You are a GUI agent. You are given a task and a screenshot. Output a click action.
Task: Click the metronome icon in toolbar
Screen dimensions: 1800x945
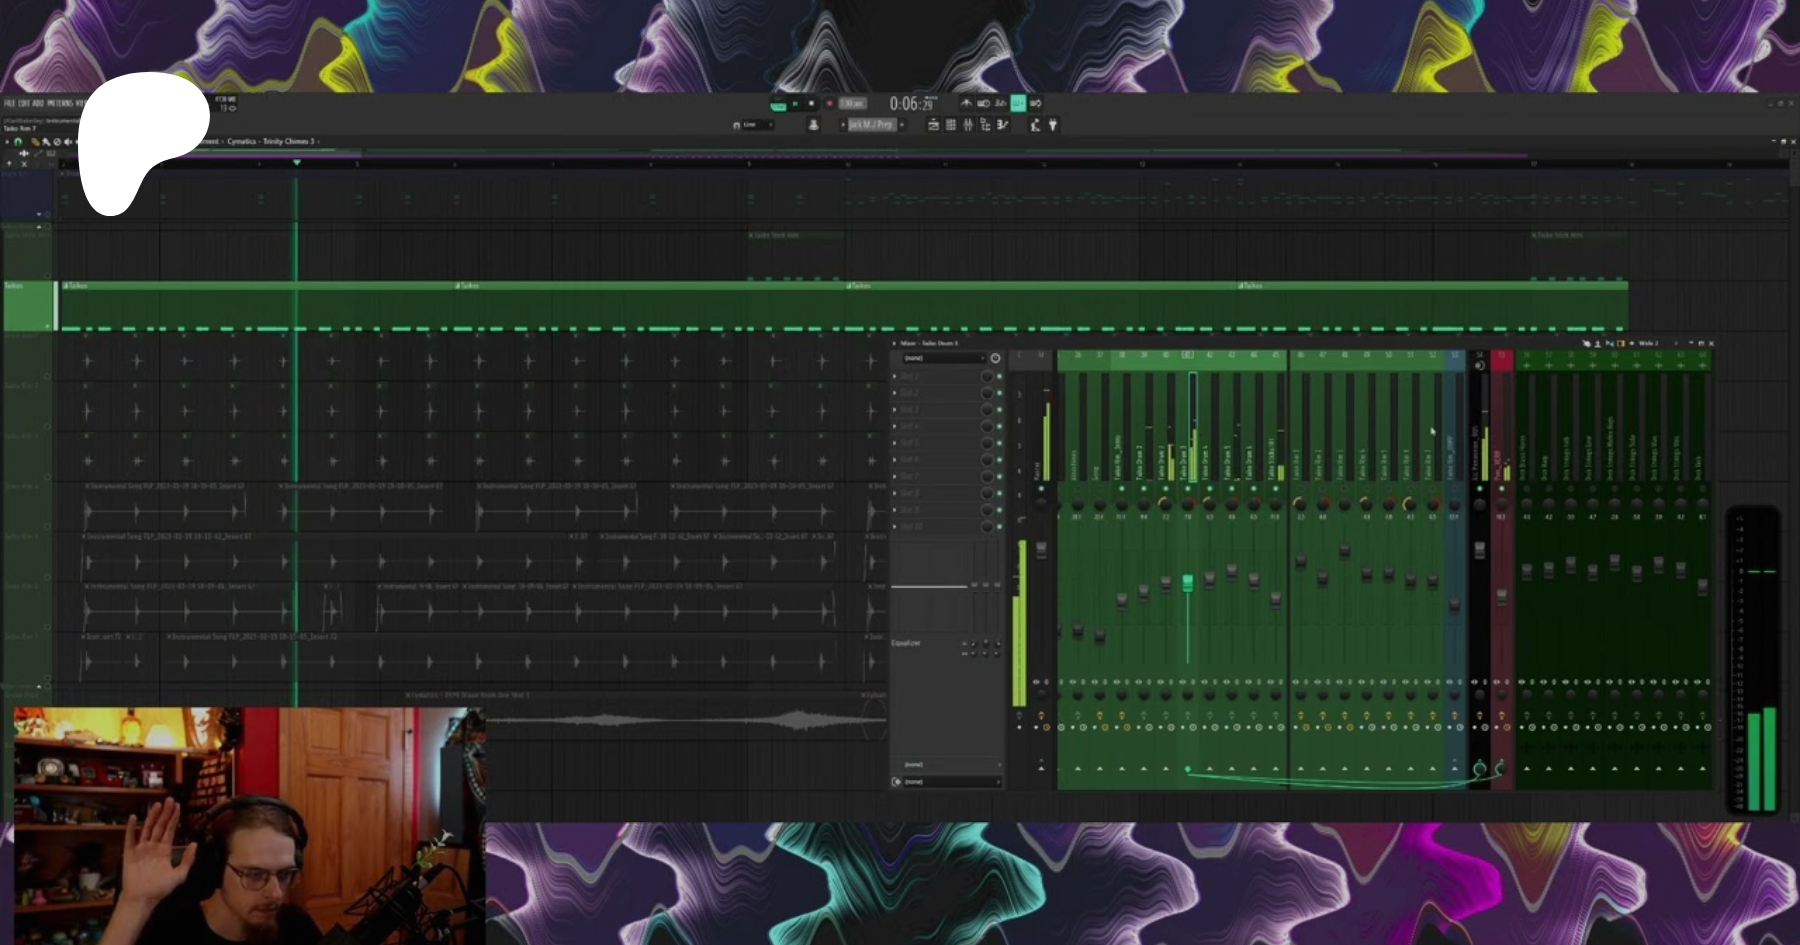965,103
